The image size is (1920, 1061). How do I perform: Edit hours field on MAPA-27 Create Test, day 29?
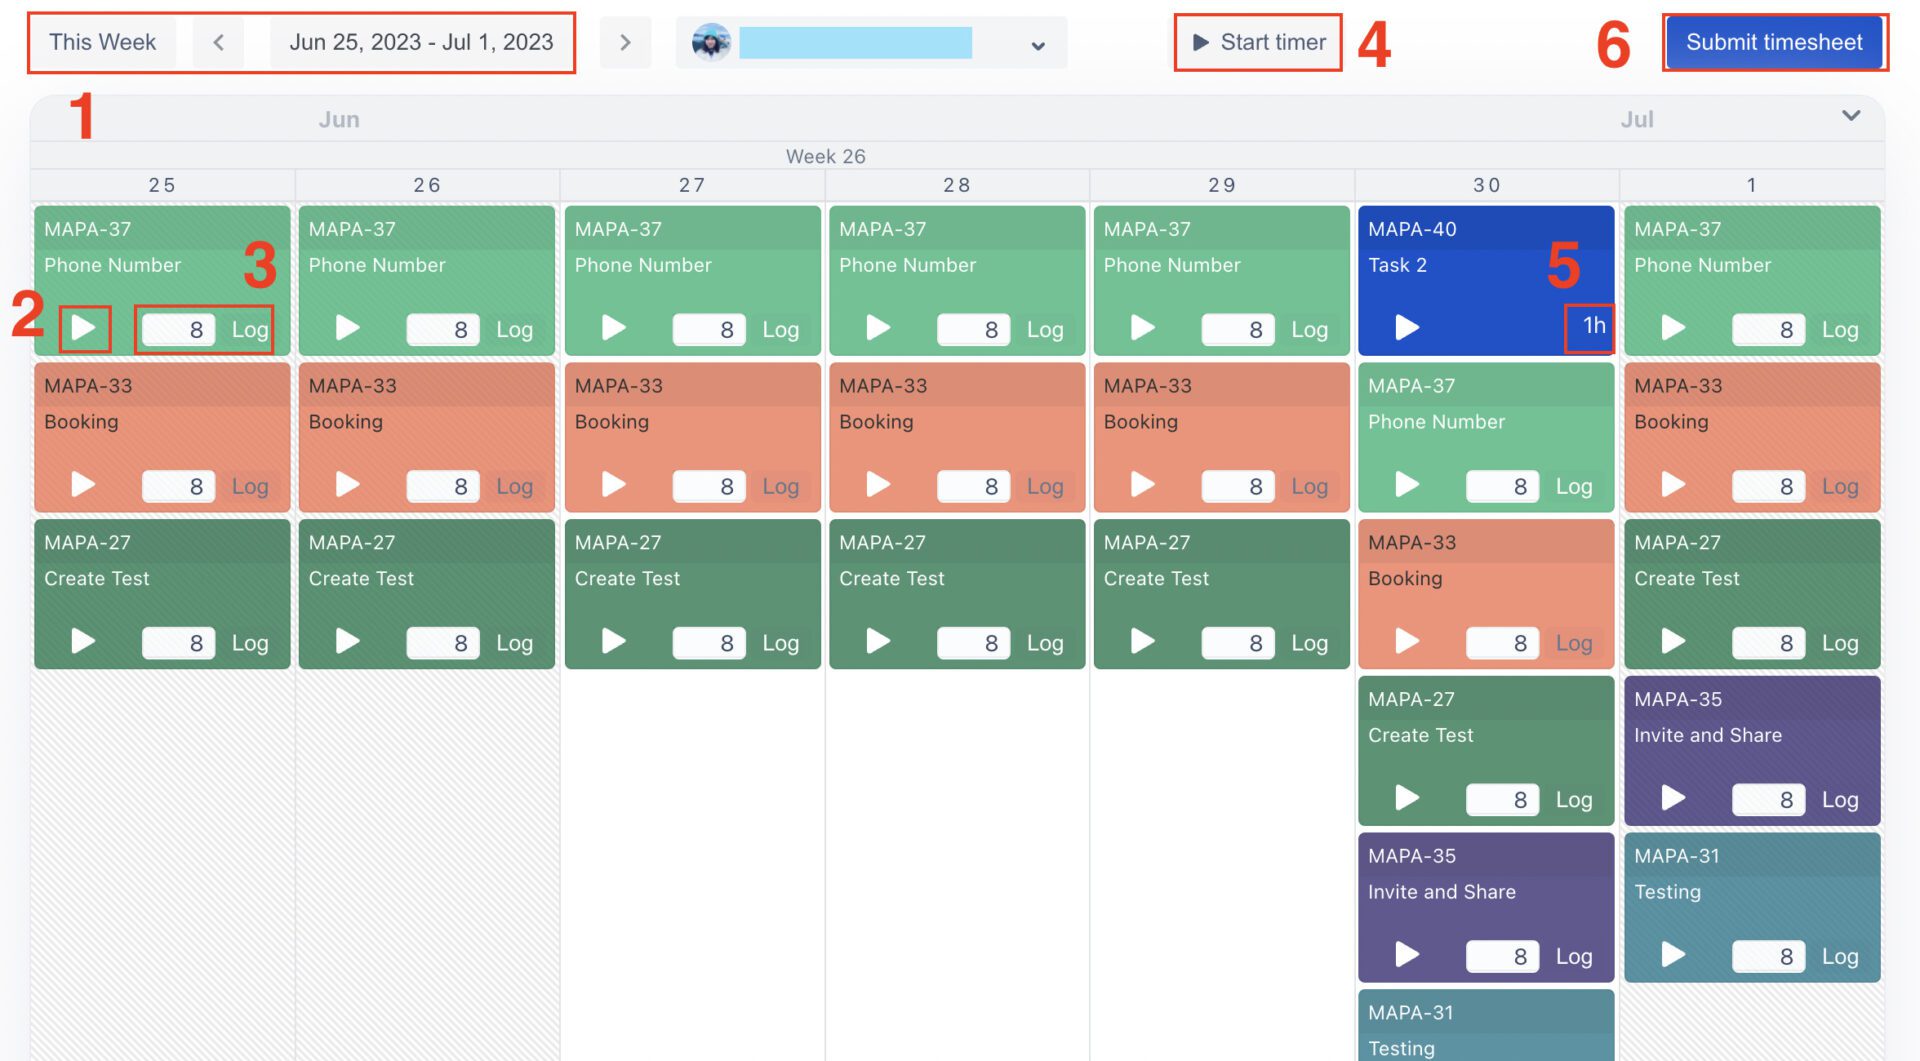[x=1238, y=643]
